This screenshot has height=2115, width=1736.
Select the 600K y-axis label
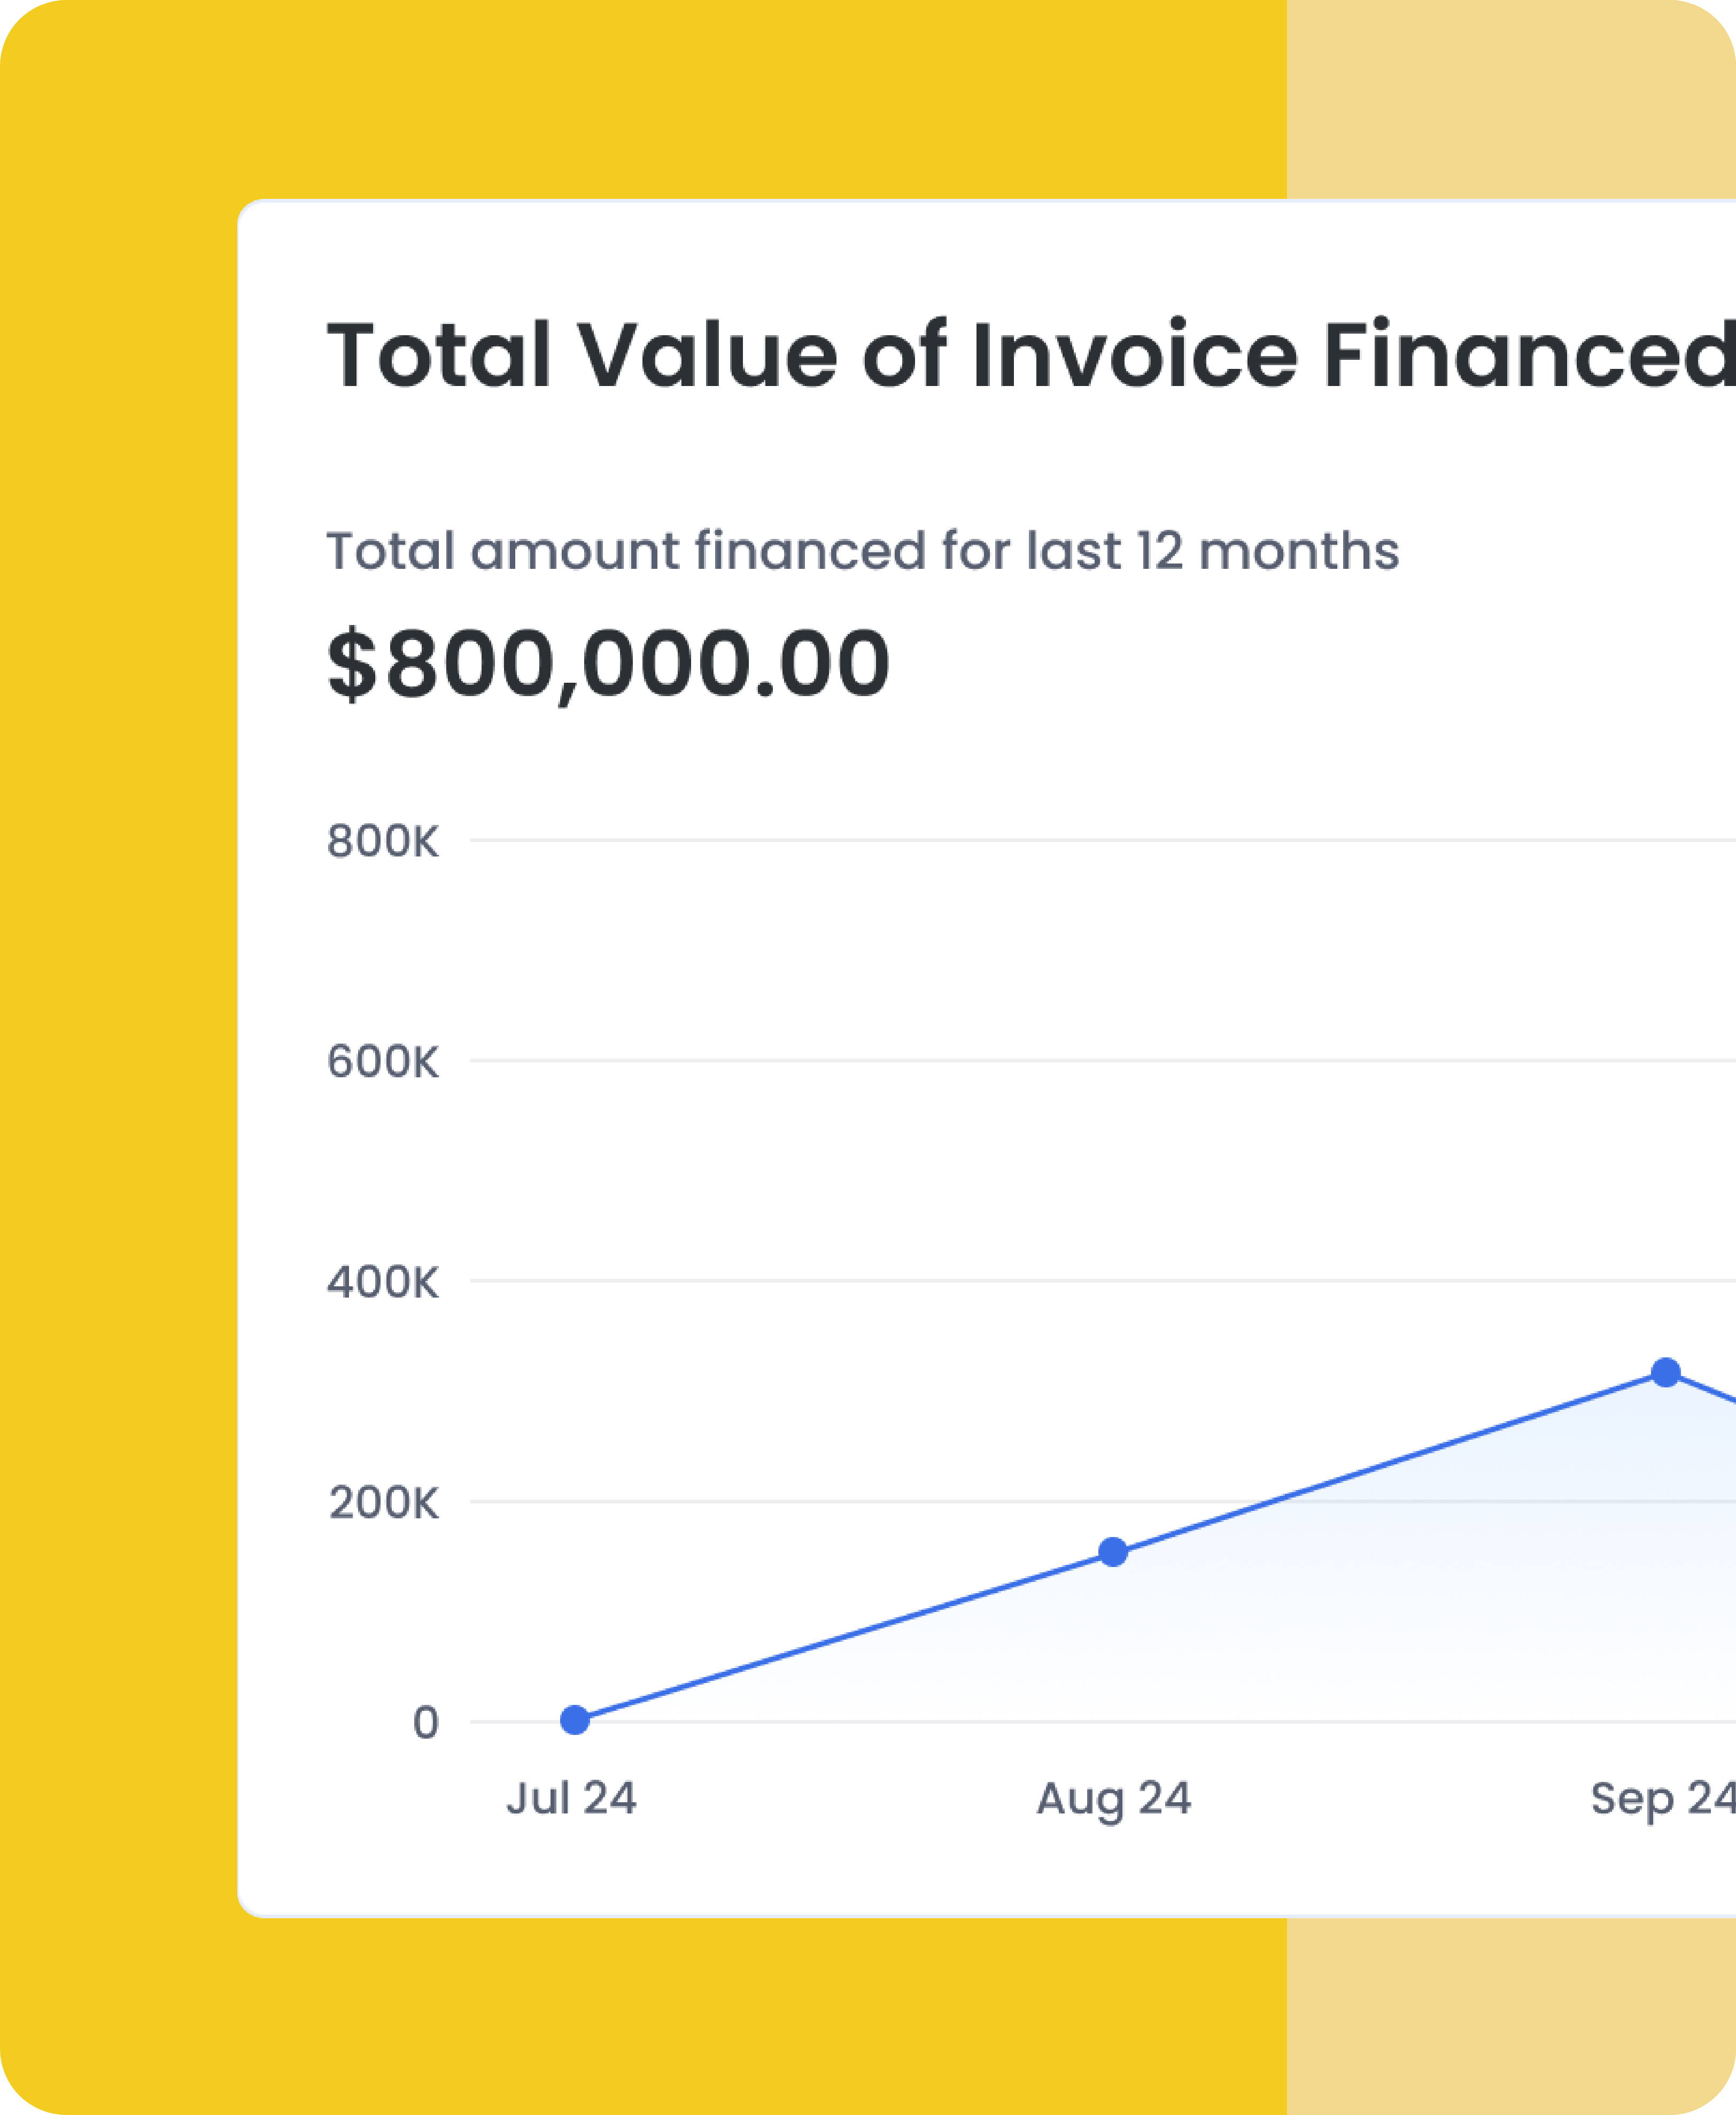click(x=383, y=1062)
